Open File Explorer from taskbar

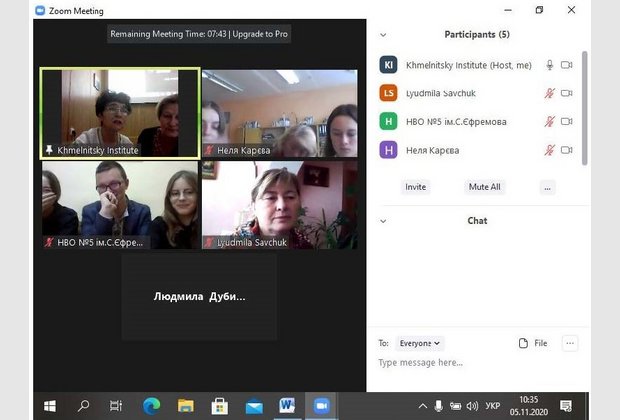click(x=185, y=406)
